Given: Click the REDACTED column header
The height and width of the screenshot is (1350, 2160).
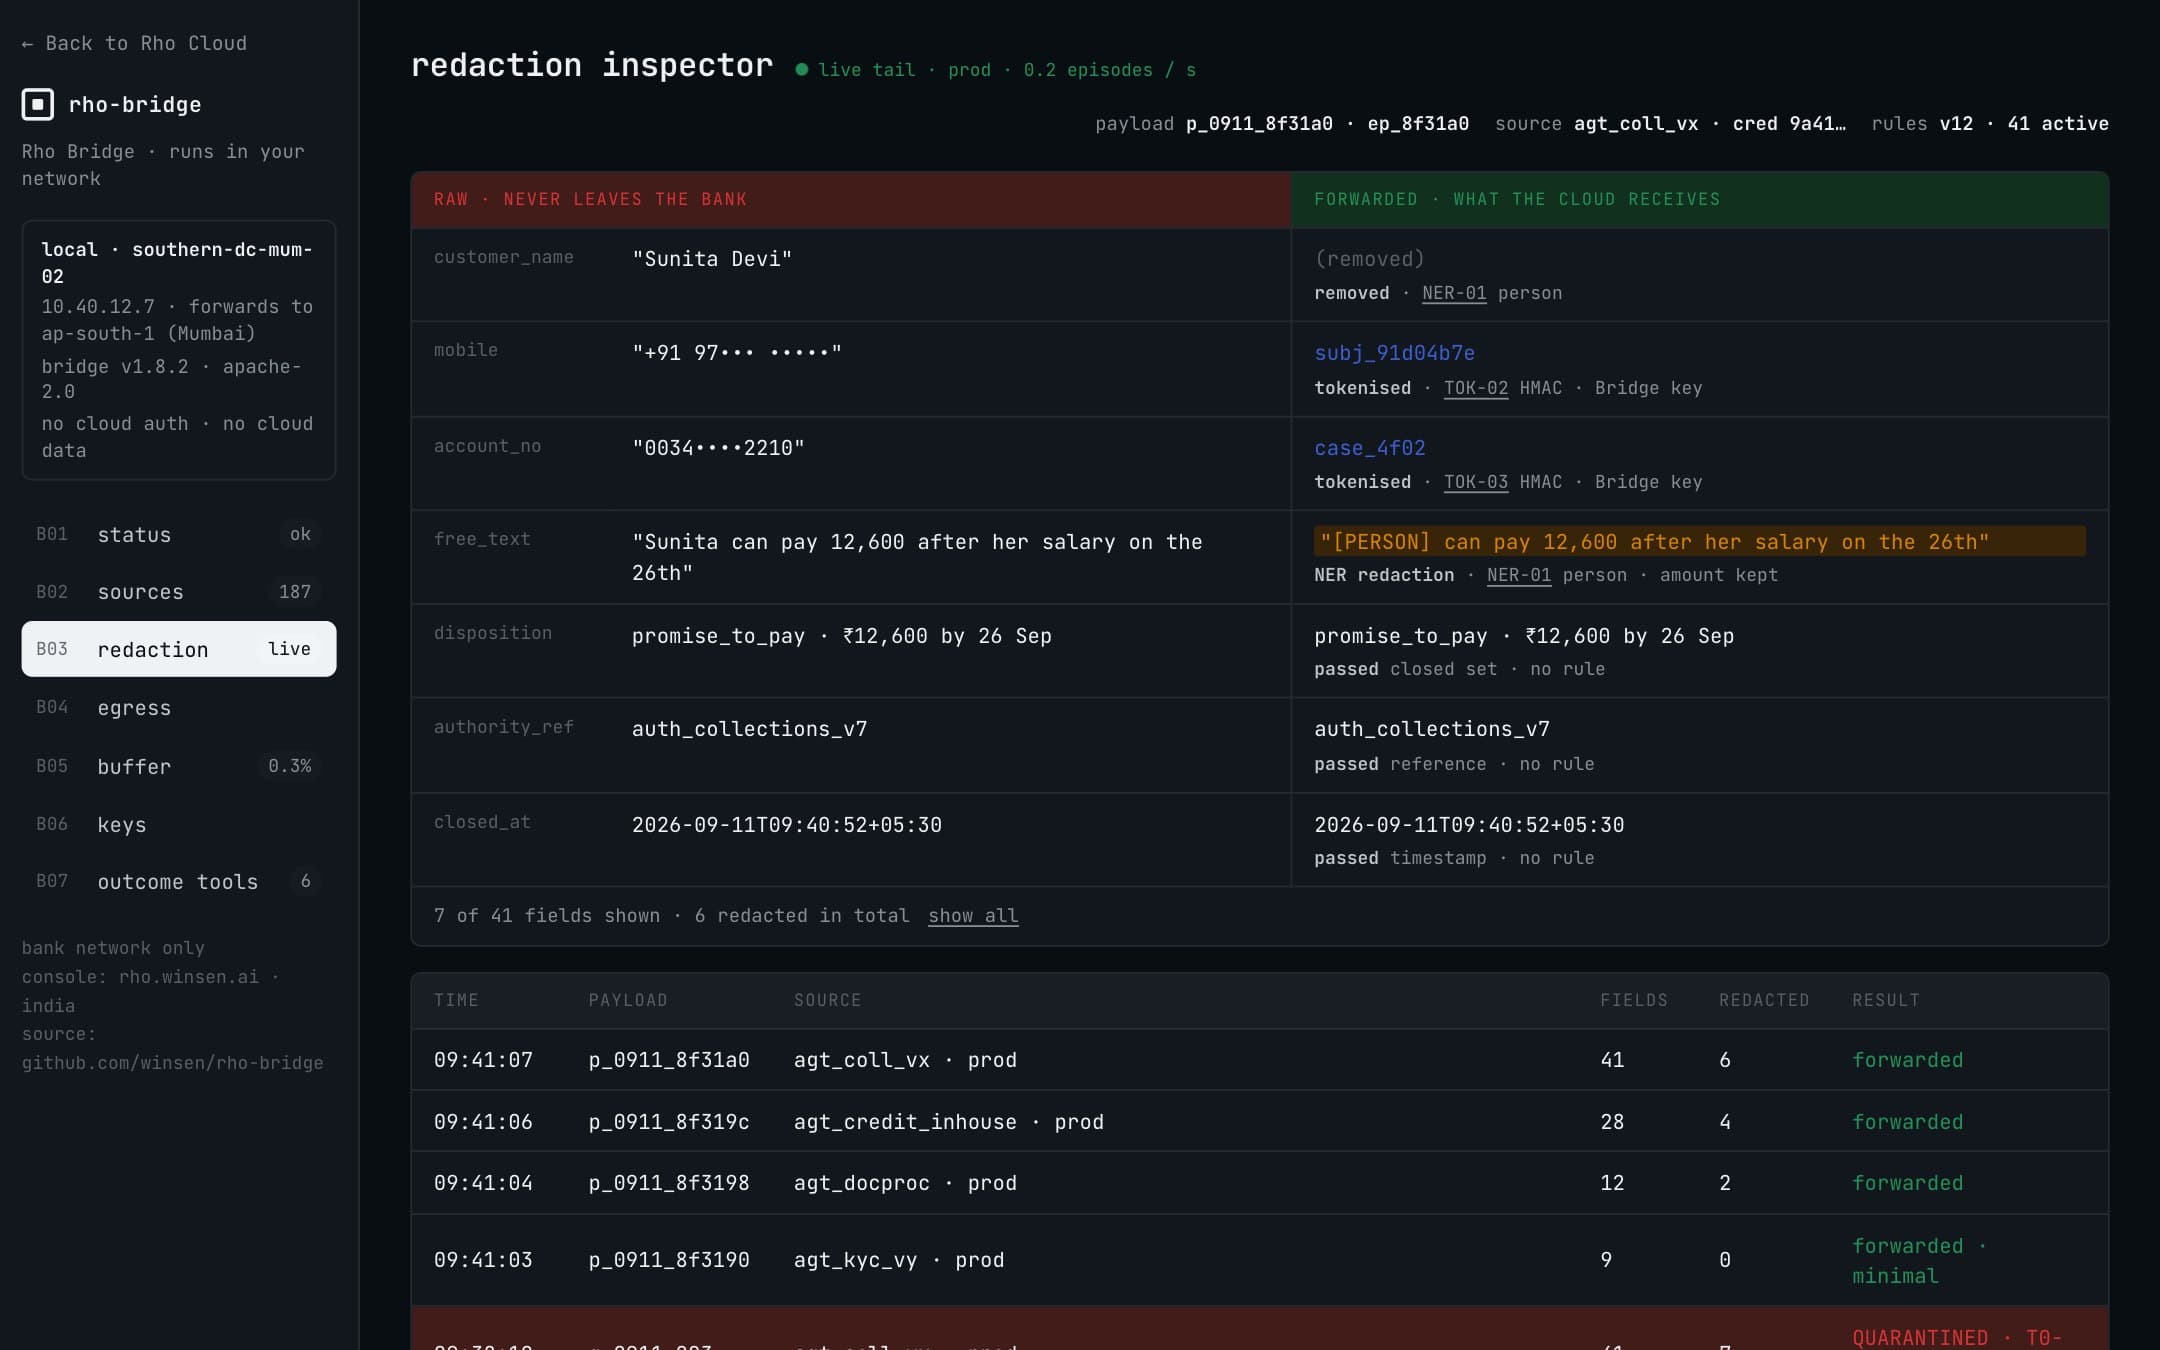Looking at the screenshot, I should 1763,1000.
